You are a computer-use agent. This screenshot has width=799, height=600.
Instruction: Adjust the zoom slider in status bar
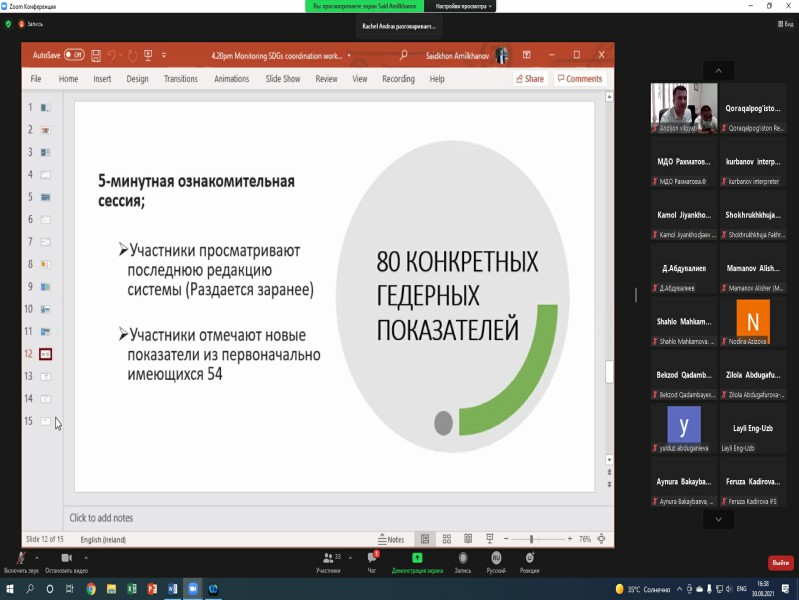pos(531,539)
